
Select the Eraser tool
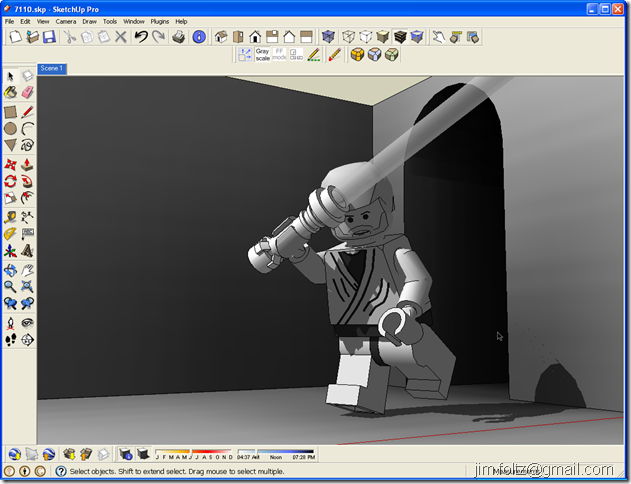(x=27, y=93)
